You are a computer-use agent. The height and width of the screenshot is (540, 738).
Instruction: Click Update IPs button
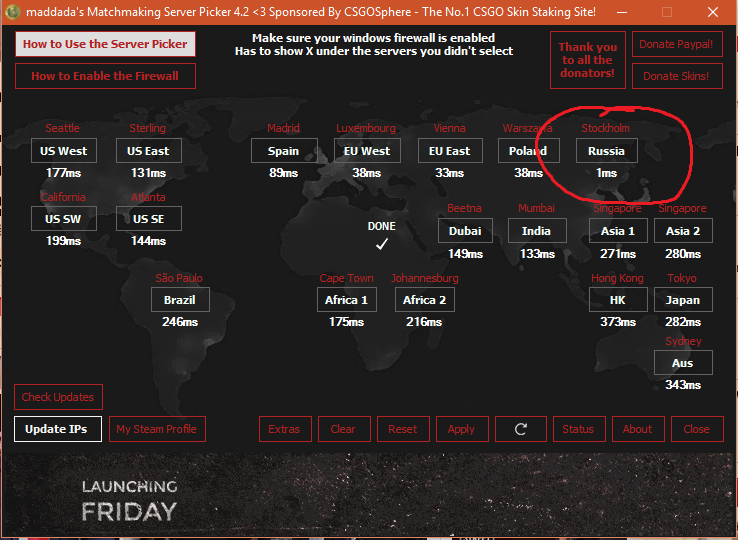click(57, 429)
